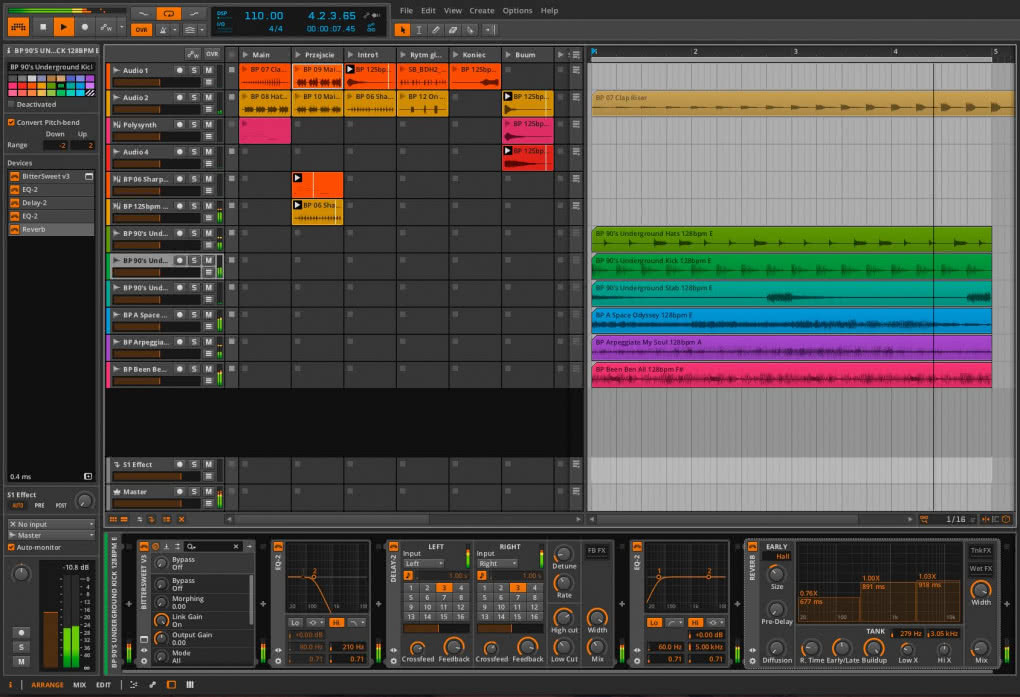
Task: Select the Knife tool
Action: click(470, 29)
